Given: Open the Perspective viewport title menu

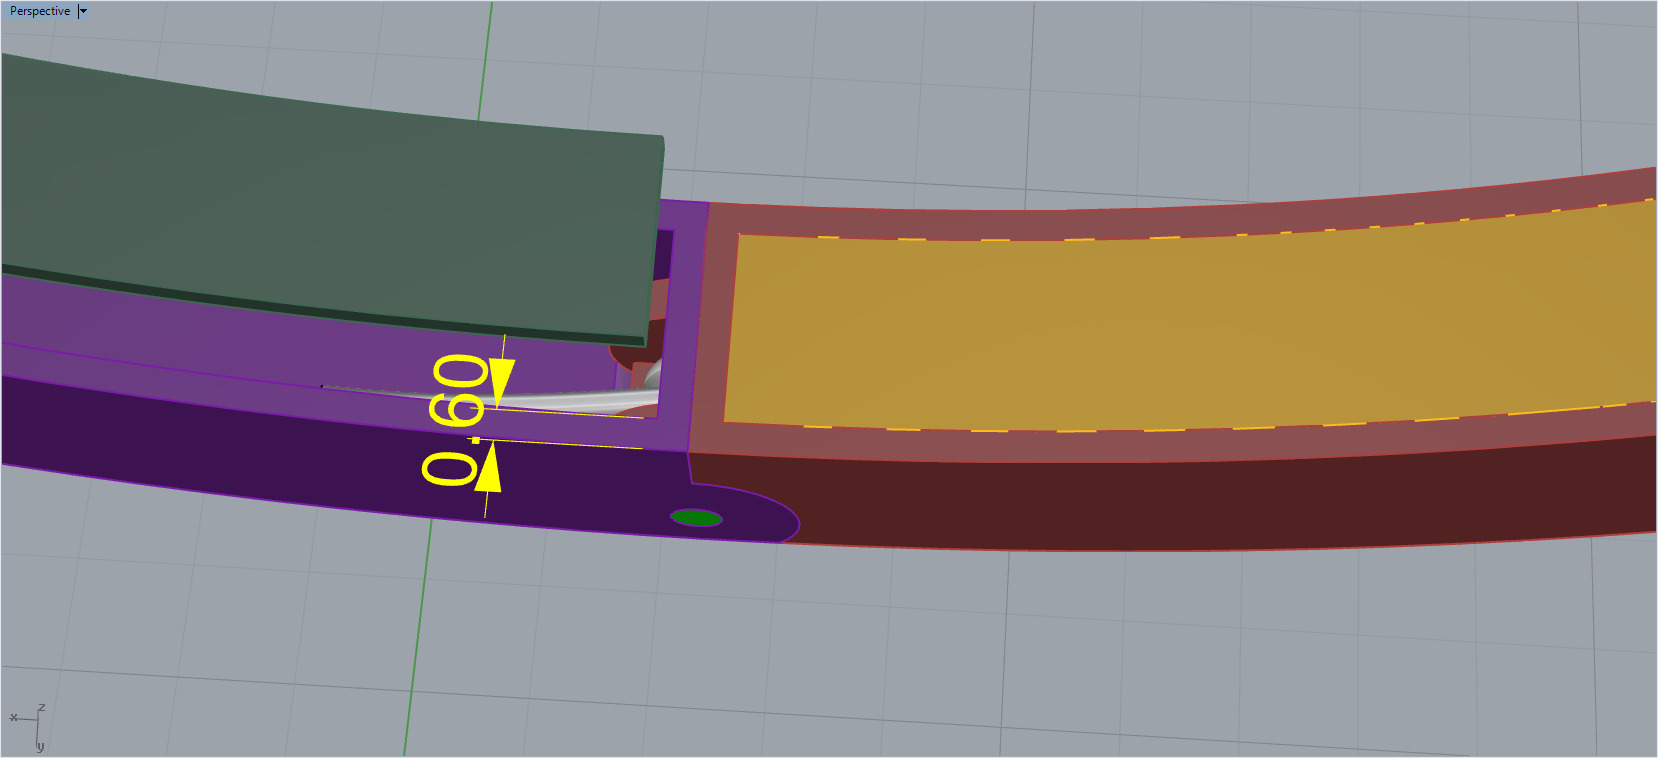Looking at the screenshot, I should [40, 11].
